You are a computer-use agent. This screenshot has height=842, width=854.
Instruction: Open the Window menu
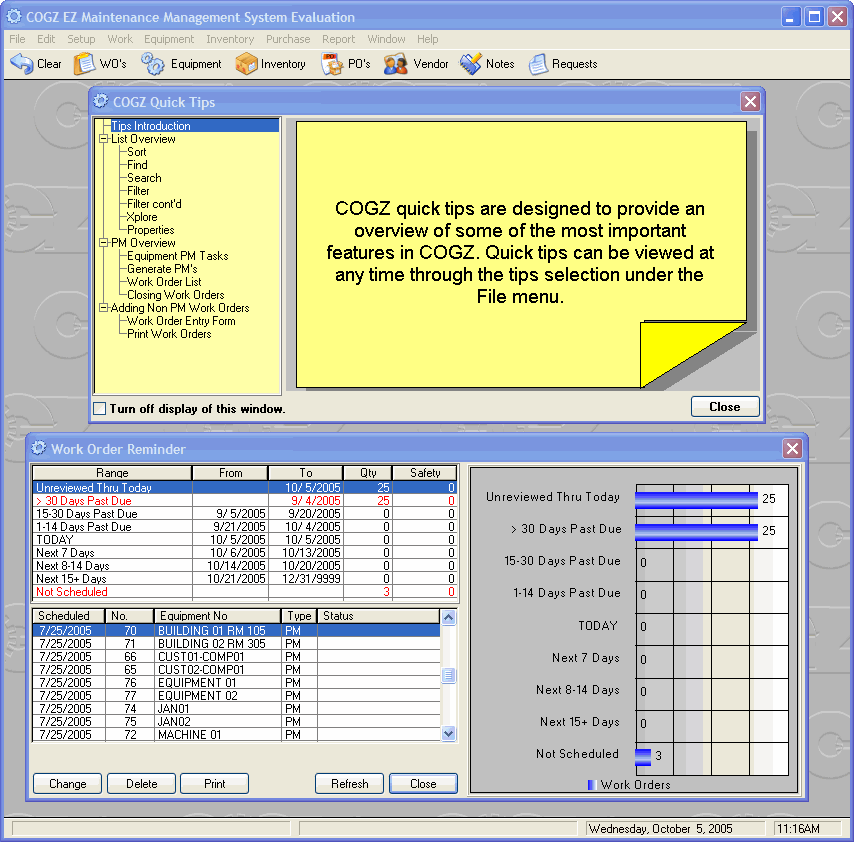click(x=386, y=39)
